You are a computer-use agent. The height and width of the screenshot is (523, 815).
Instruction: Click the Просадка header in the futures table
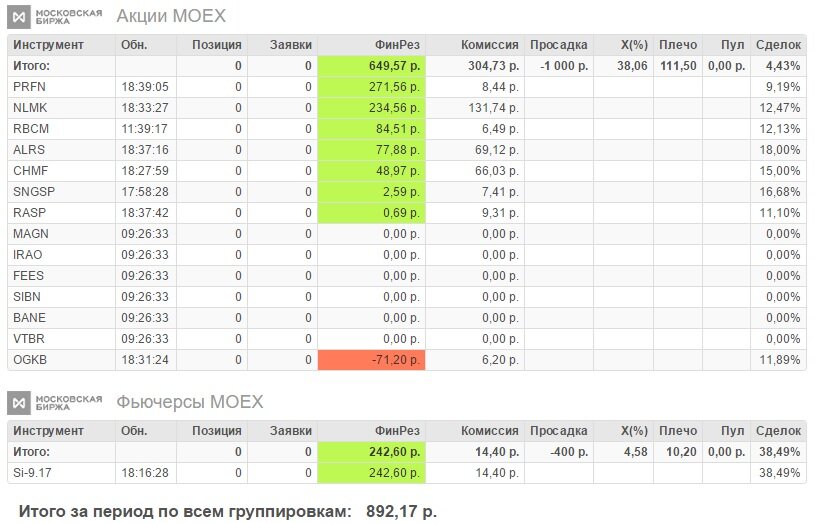click(559, 431)
